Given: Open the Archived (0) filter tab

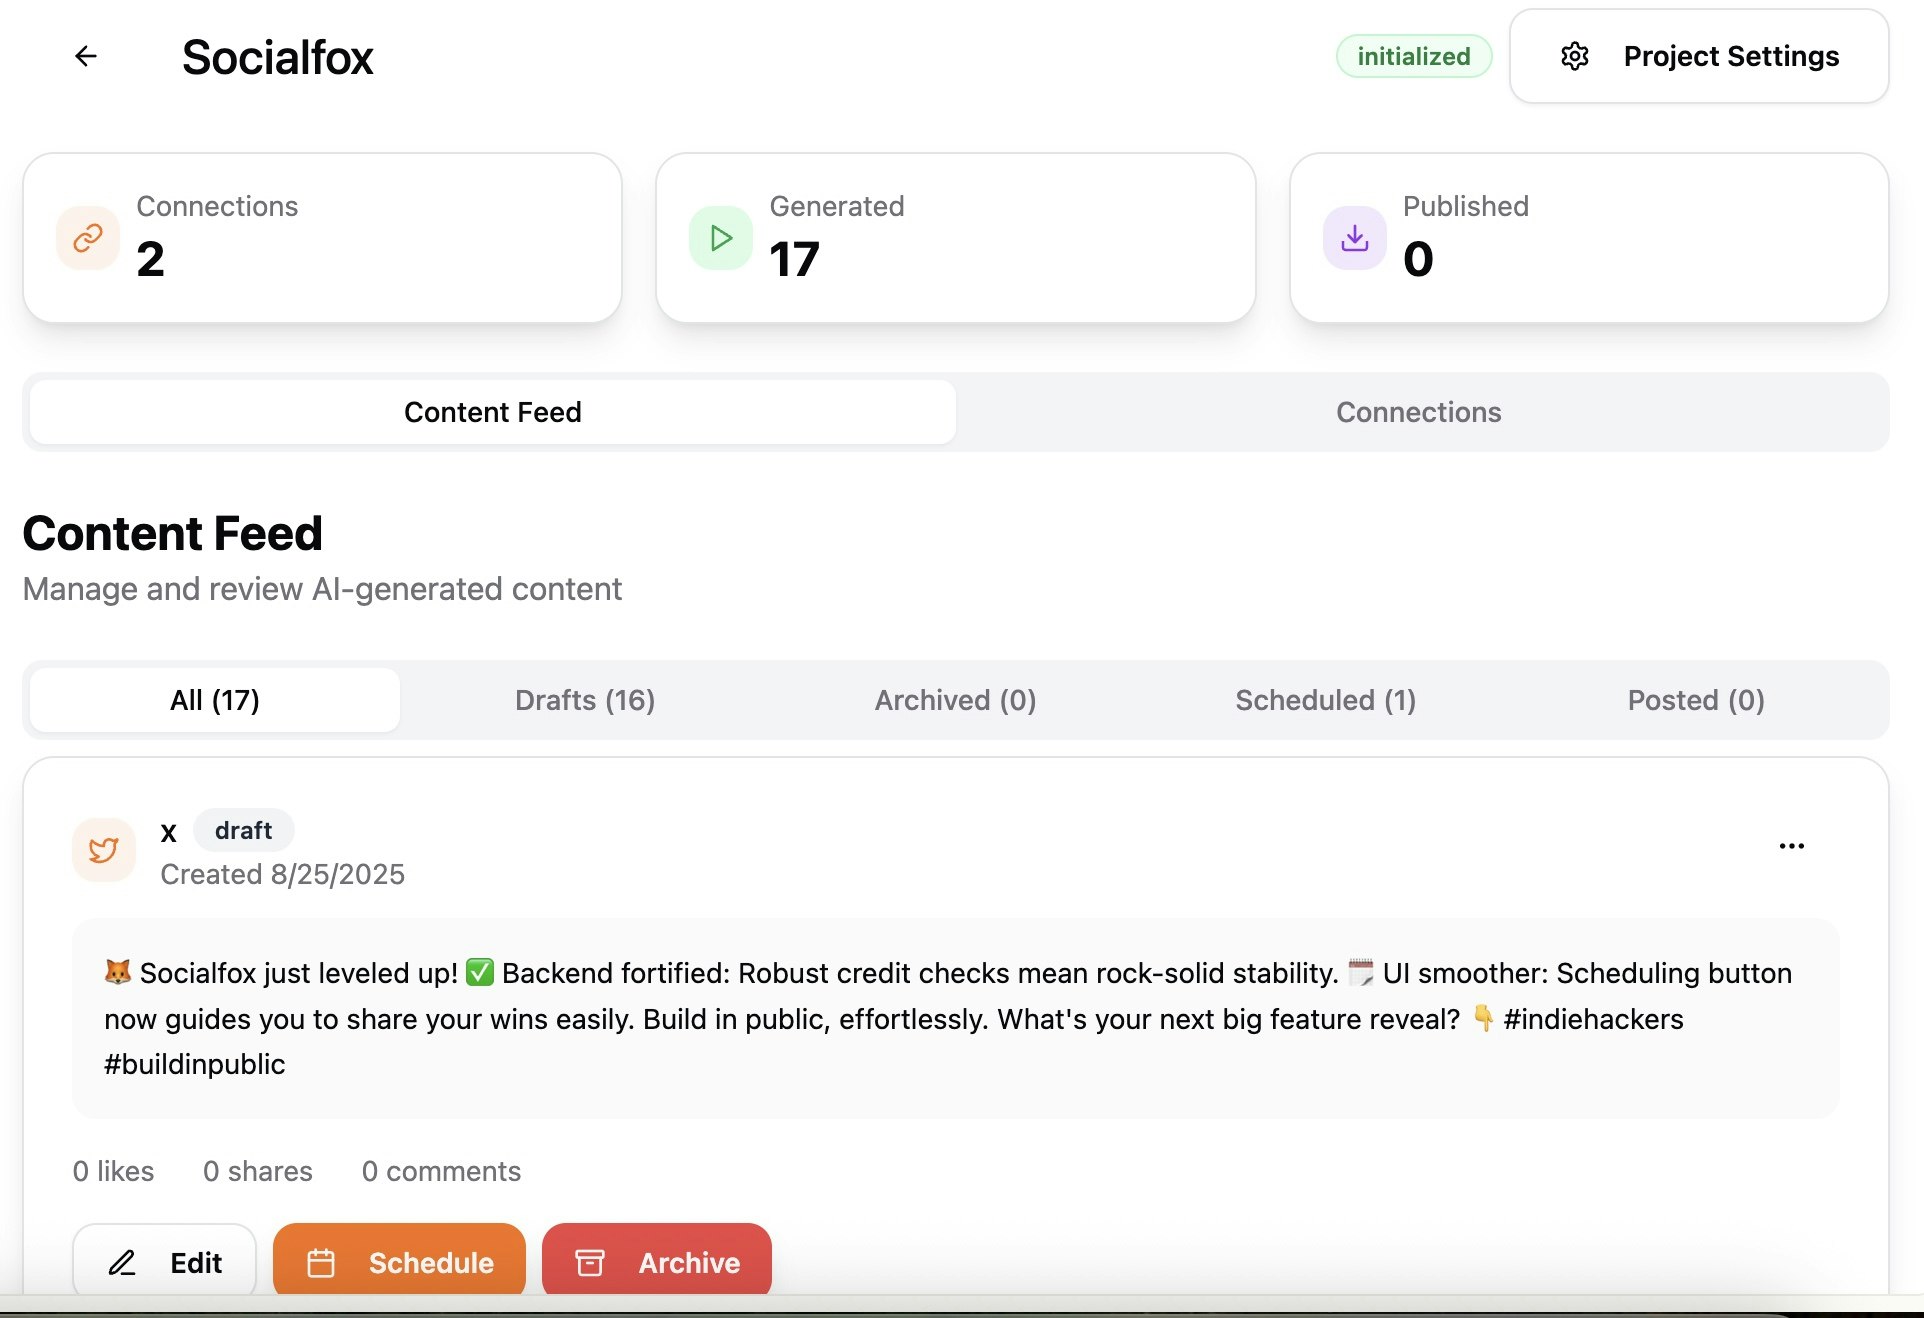Looking at the screenshot, I should pyautogui.click(x=955, y=700).
